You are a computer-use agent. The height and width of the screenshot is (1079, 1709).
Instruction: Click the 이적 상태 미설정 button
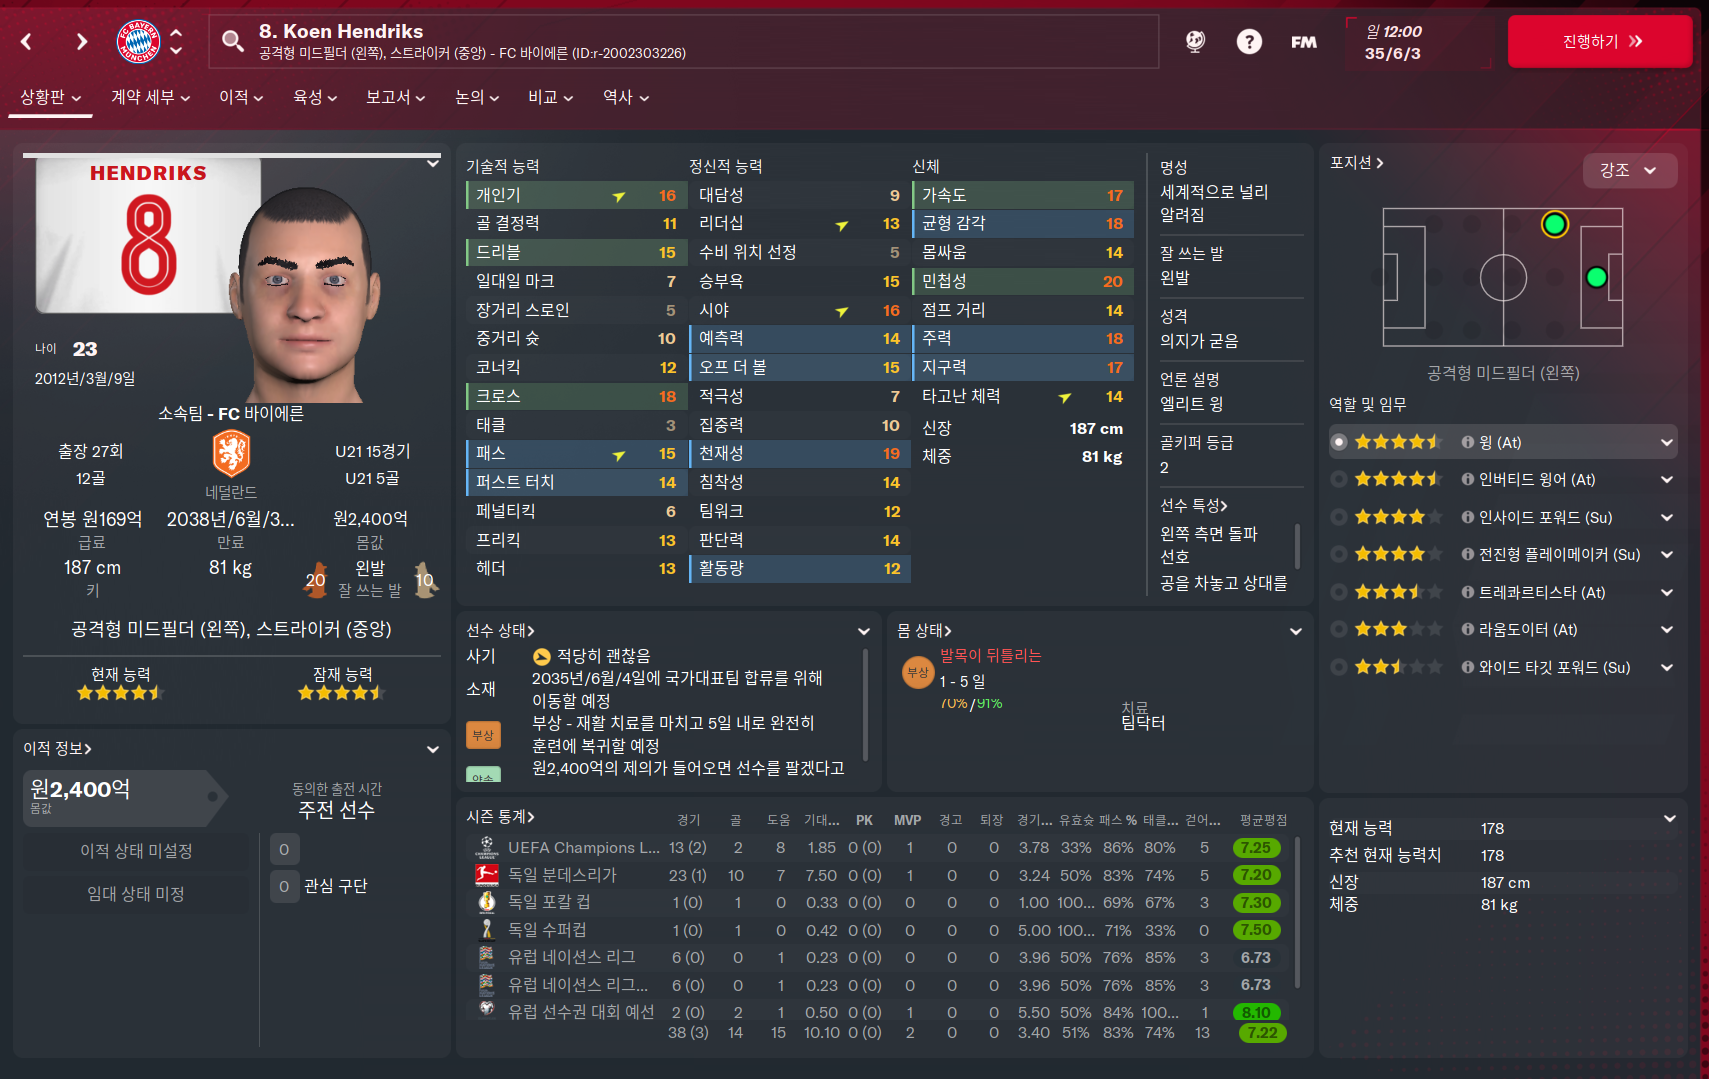click(136, 851)
